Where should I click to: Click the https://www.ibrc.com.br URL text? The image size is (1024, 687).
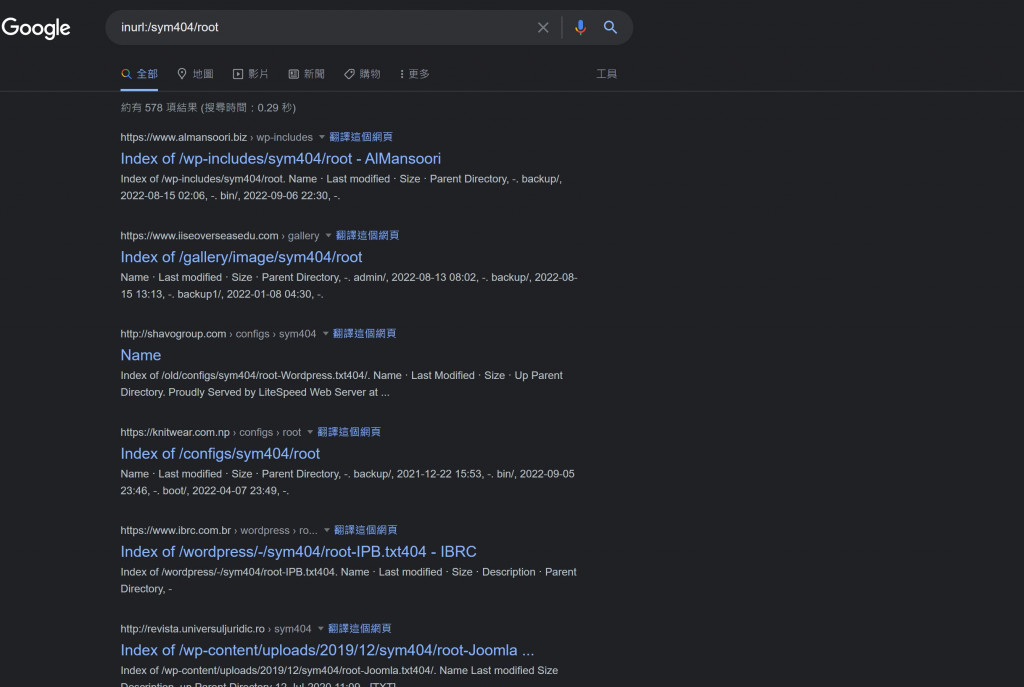click(176, 530)
